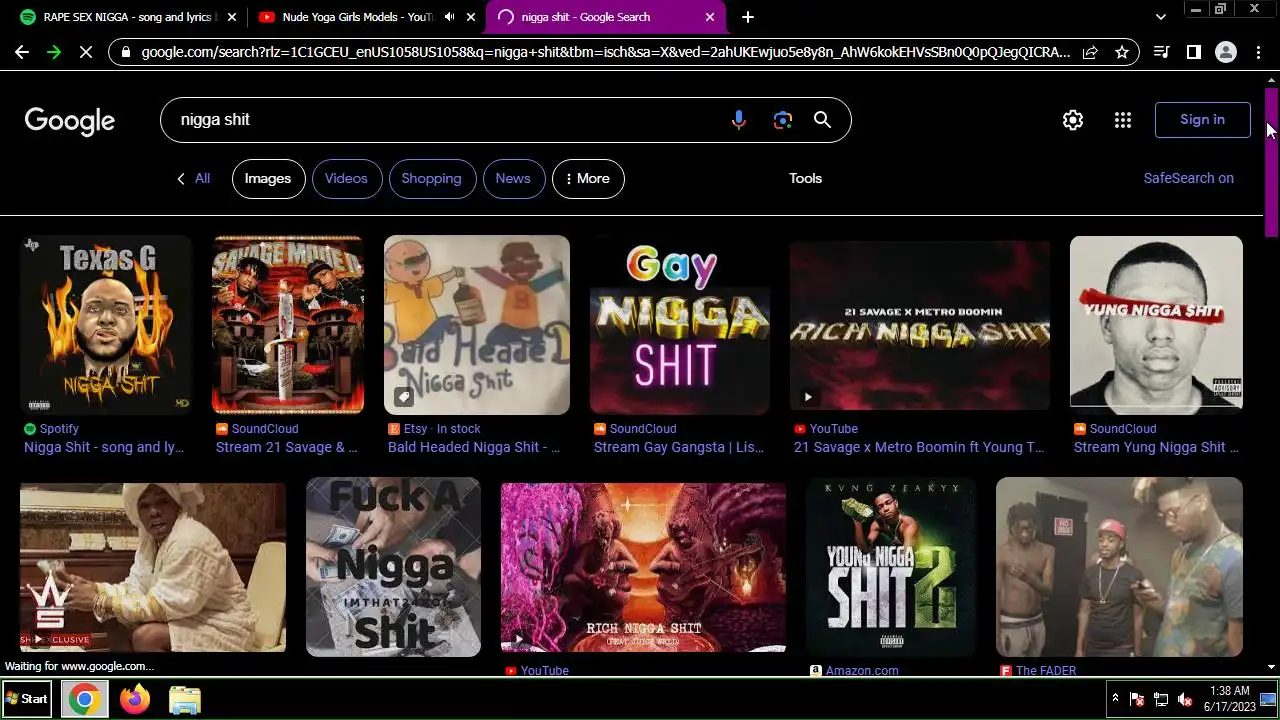The height and width of the screenshot is (720, 1280).
Task: Click the scrollbar up arrow
Action: click(1272, 79)
